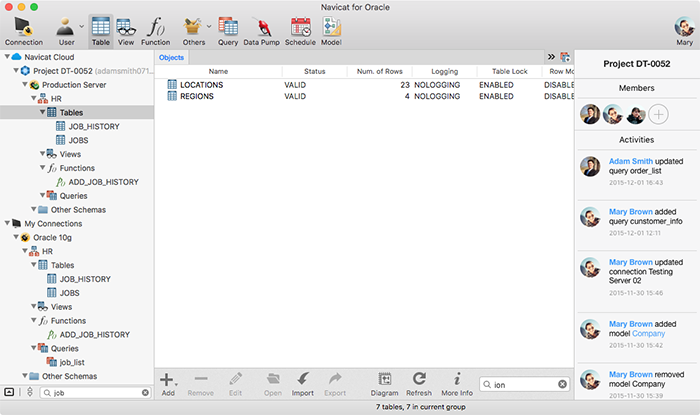
Task: Open the Data Pump tool
Action: pyautogui.click(x=261, y=31)
